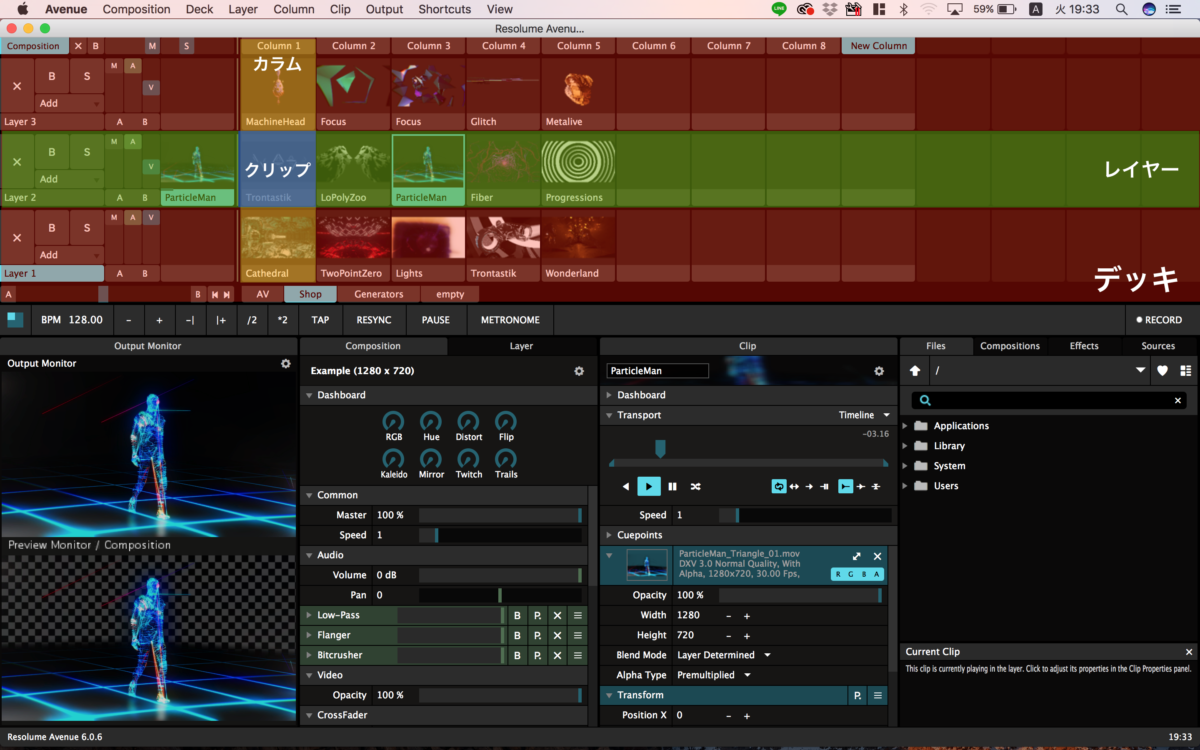Image resolution: width=1200 pixels, height=750 pixels.
Task: Open Blend Mode Layer Determined dropdown
Action: pyautogui.click(x=724, y=655)
